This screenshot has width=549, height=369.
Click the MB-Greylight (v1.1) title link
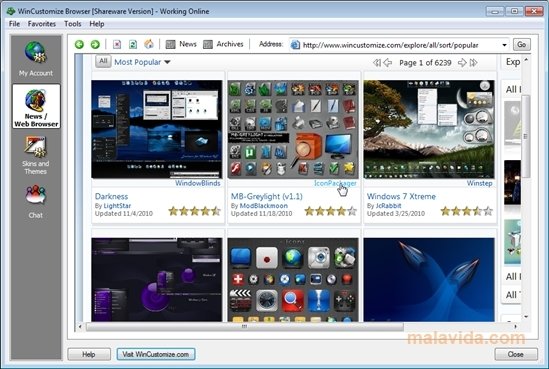267,196
